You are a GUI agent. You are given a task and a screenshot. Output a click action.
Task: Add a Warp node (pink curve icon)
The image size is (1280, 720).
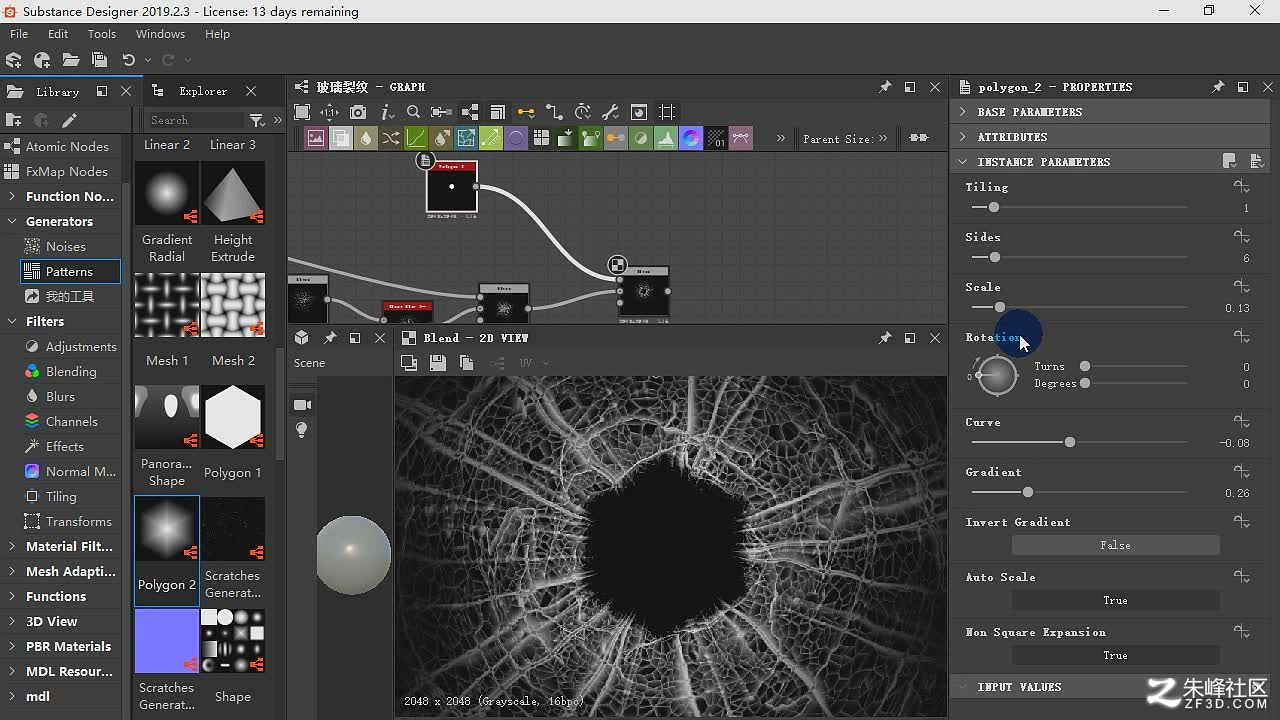coord(741,138)
